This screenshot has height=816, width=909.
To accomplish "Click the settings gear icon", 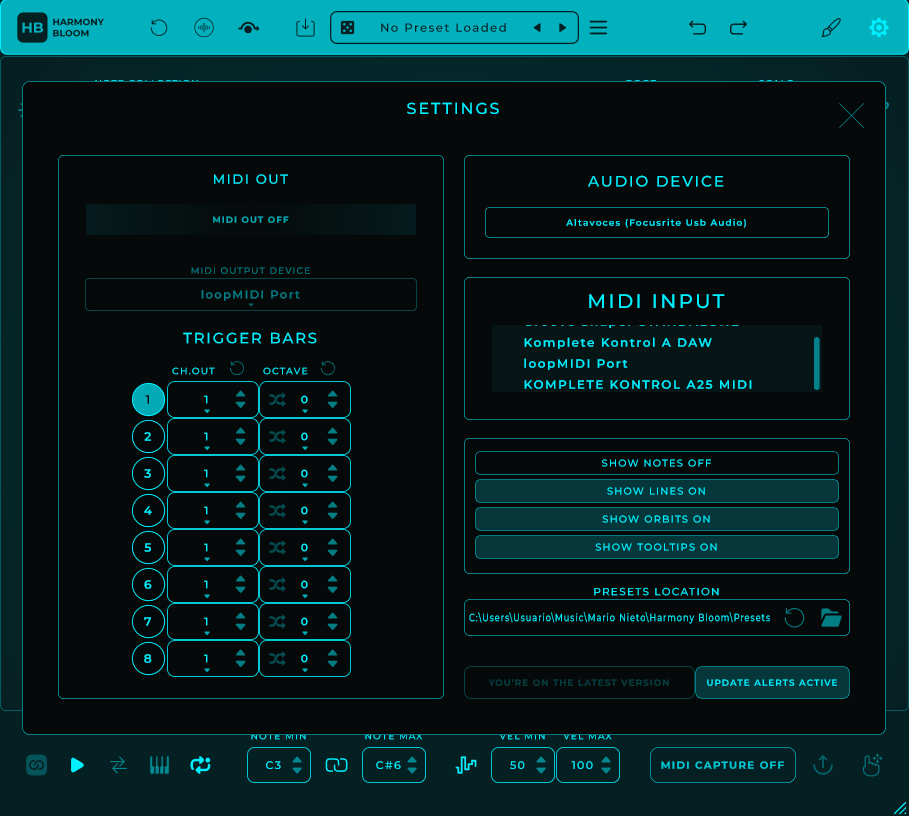I will tap(878, 27).
